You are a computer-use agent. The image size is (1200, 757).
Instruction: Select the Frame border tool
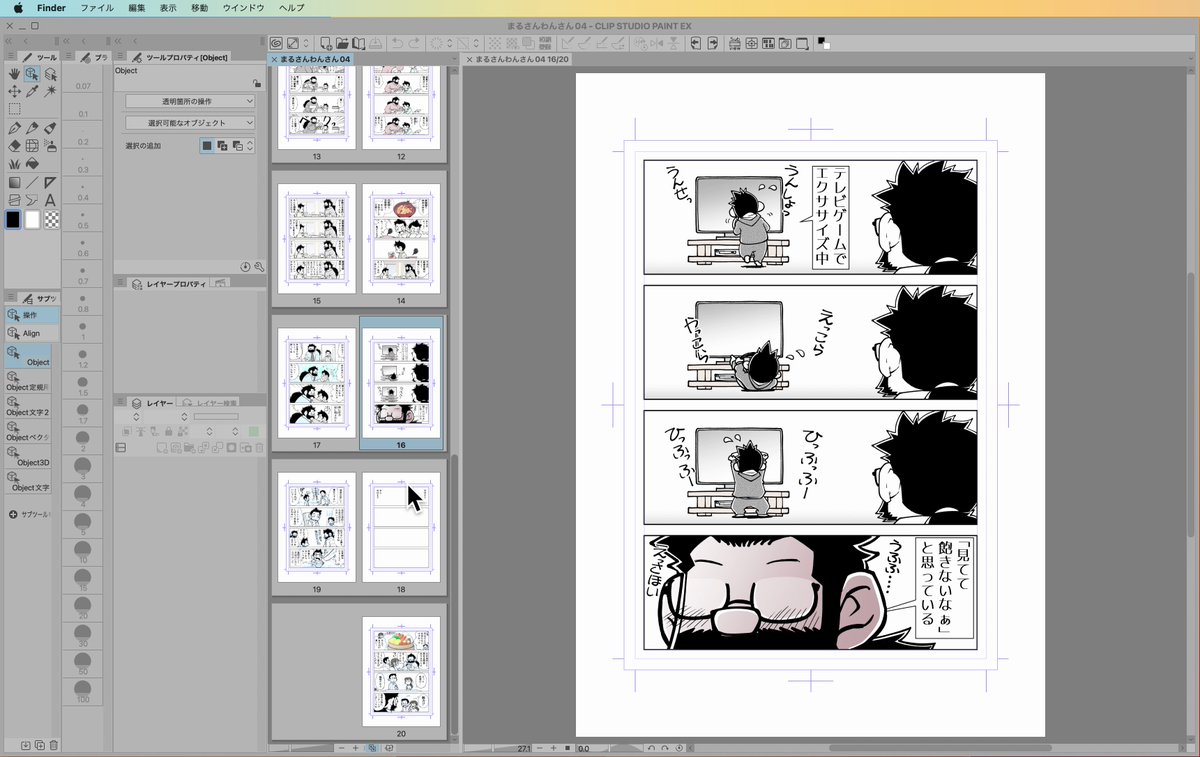(x=14, y=199)
